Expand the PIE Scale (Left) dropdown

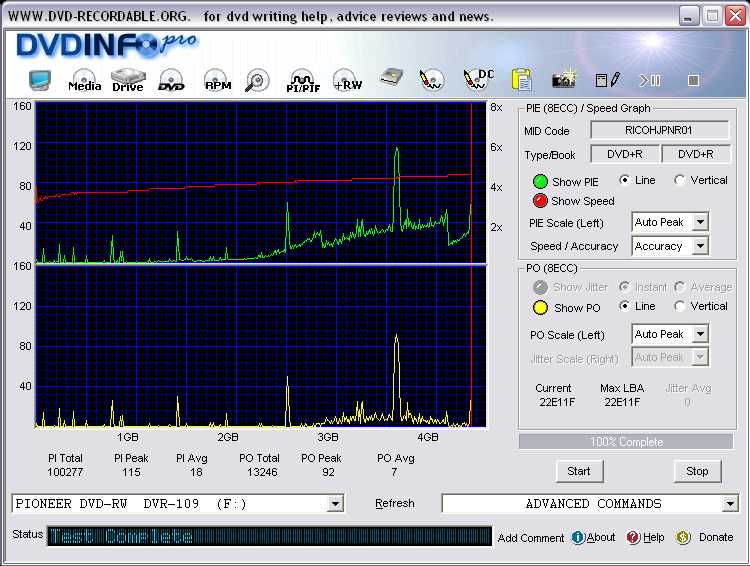[700, 222]
